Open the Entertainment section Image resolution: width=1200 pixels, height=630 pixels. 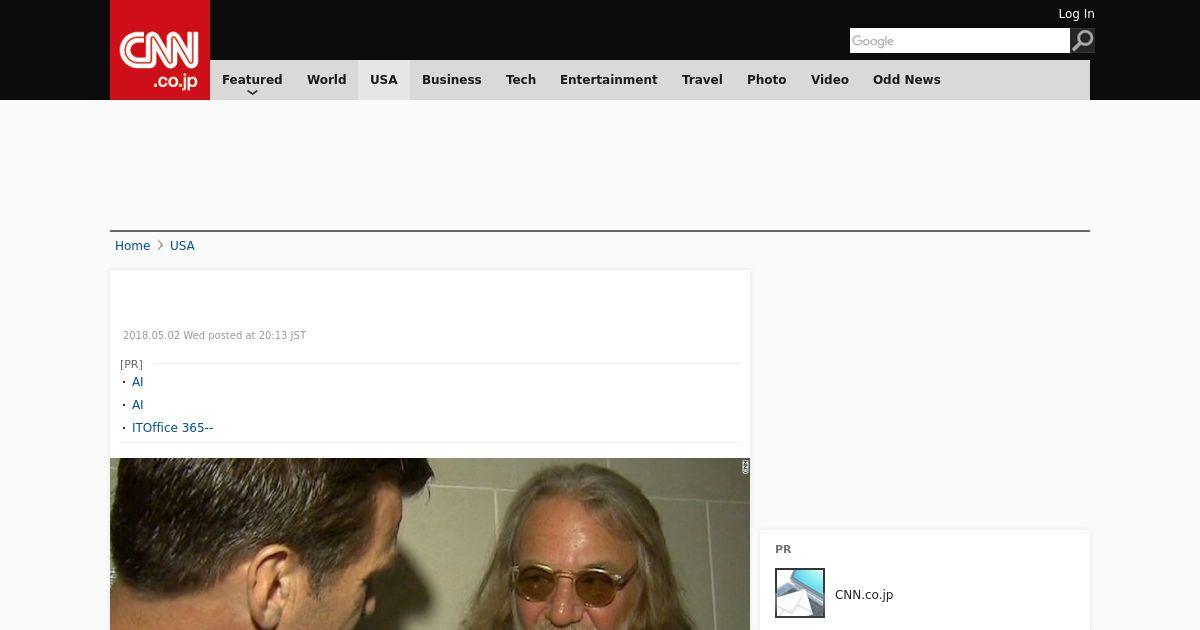(x=608, y=80)
